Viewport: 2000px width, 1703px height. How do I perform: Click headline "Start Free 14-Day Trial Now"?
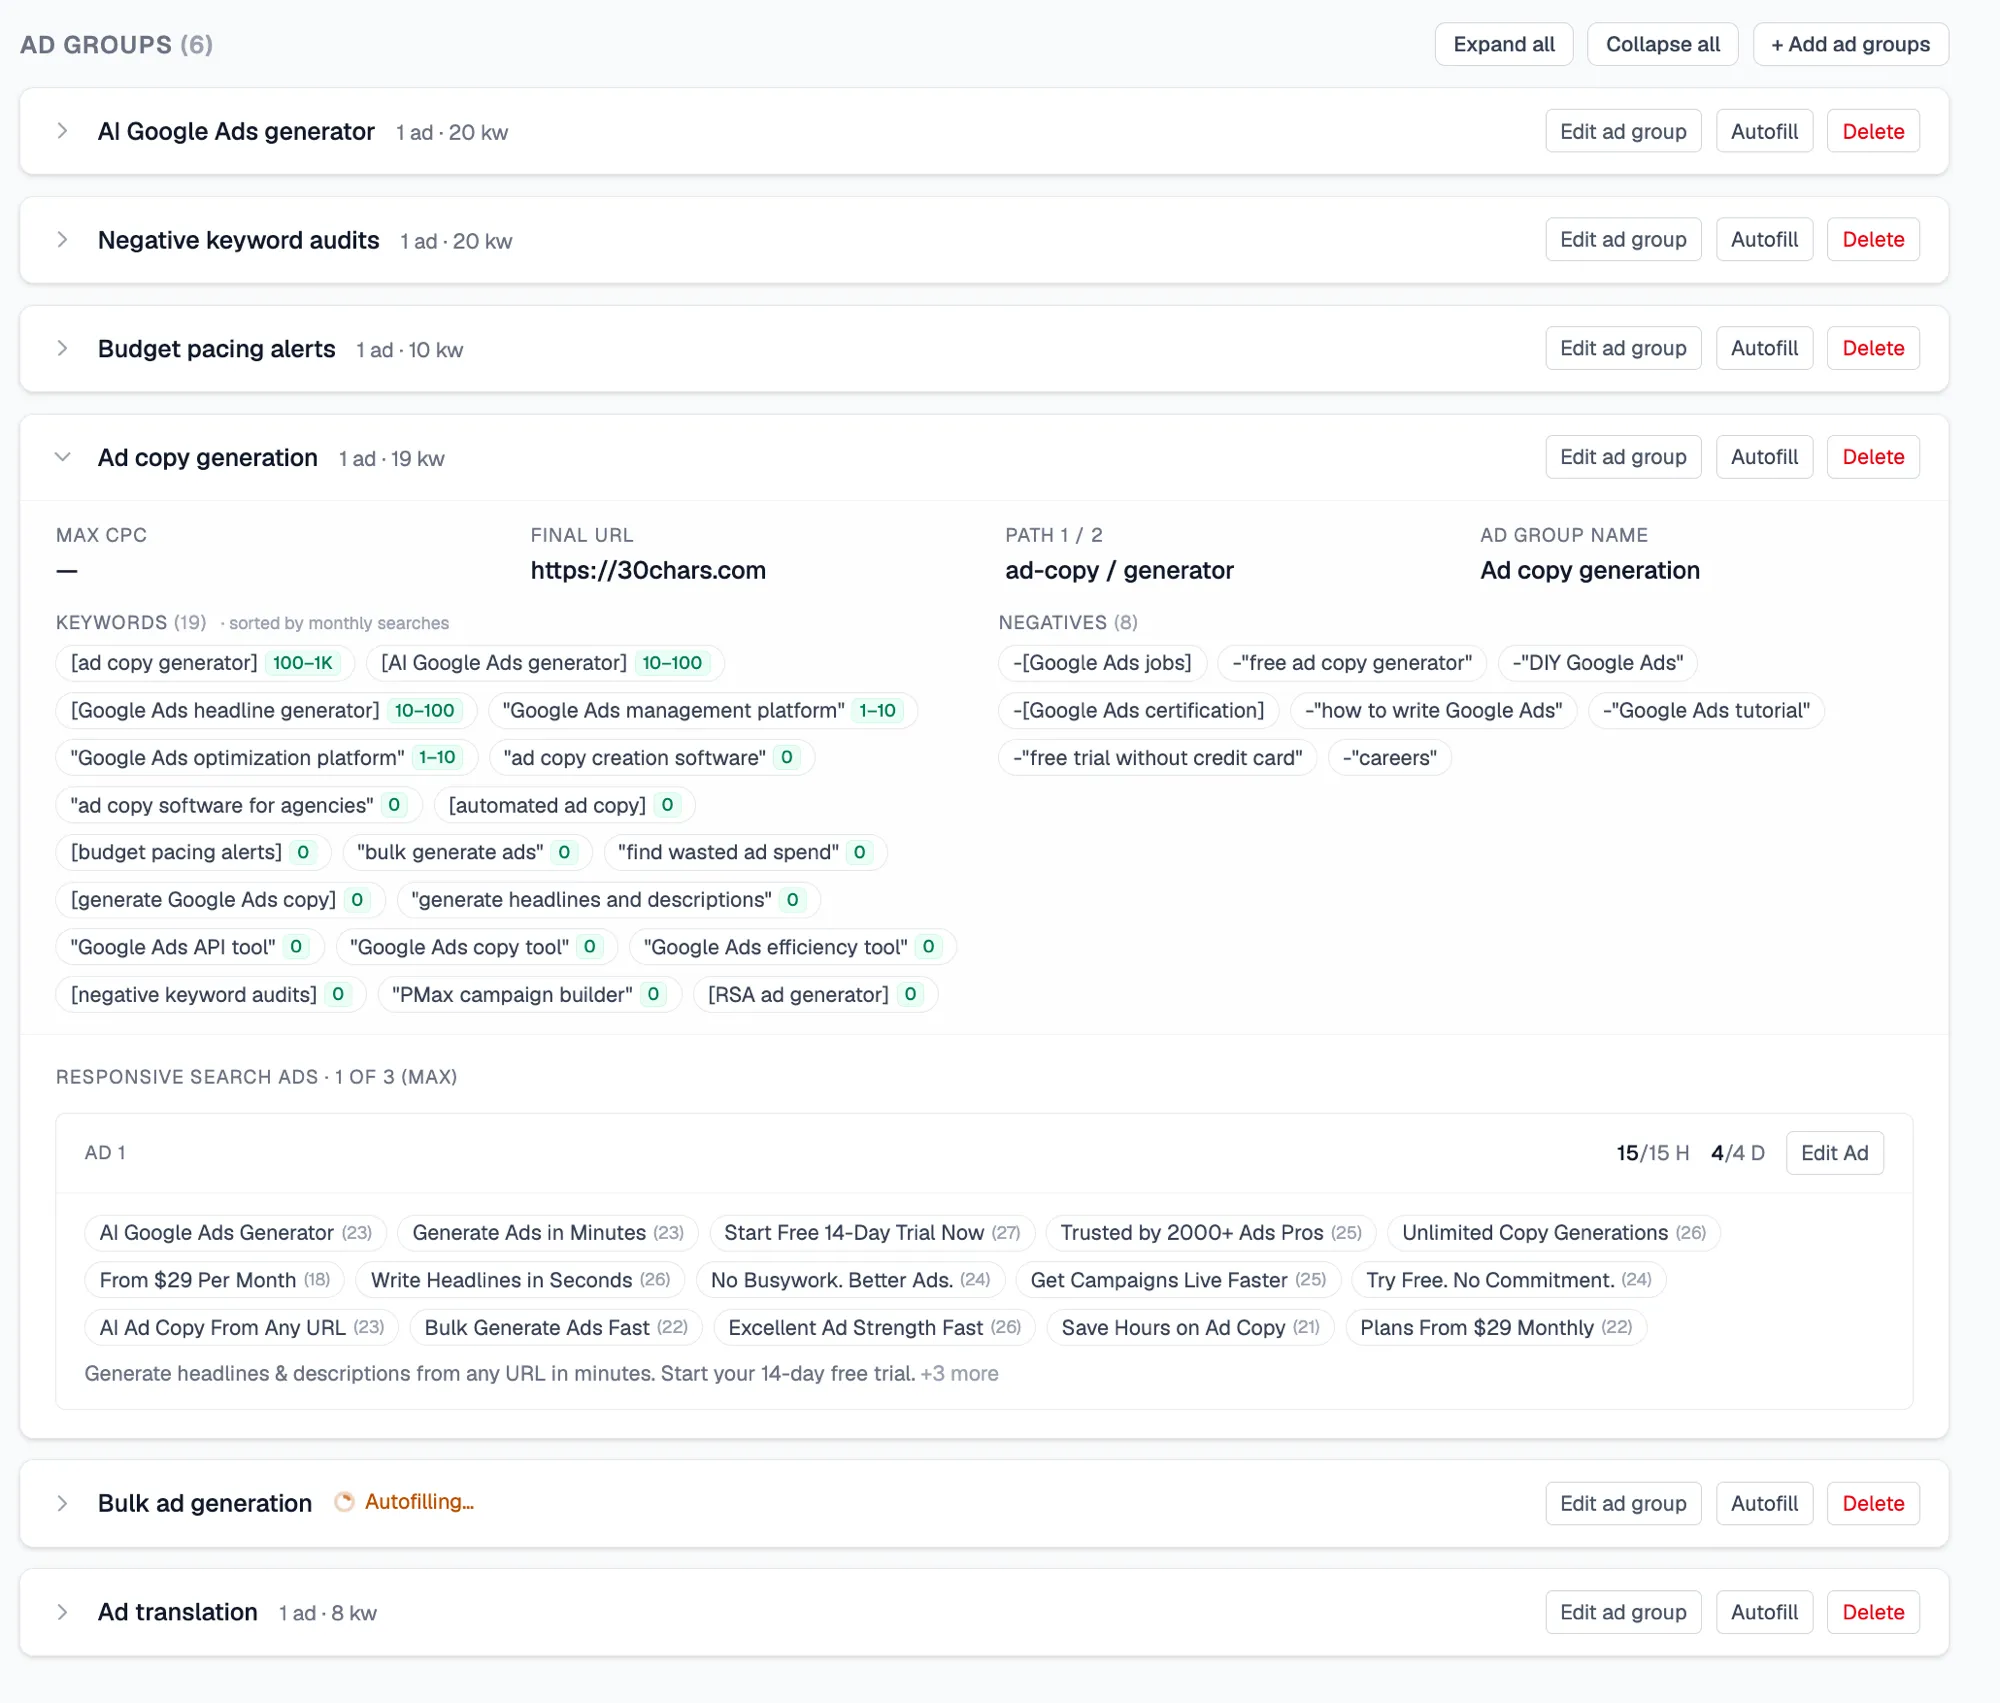click(872, 1232)
